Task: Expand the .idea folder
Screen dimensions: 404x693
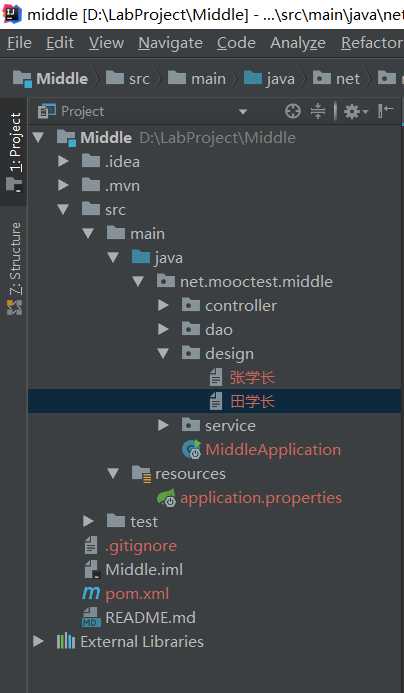Action: [x=63, y=161]
